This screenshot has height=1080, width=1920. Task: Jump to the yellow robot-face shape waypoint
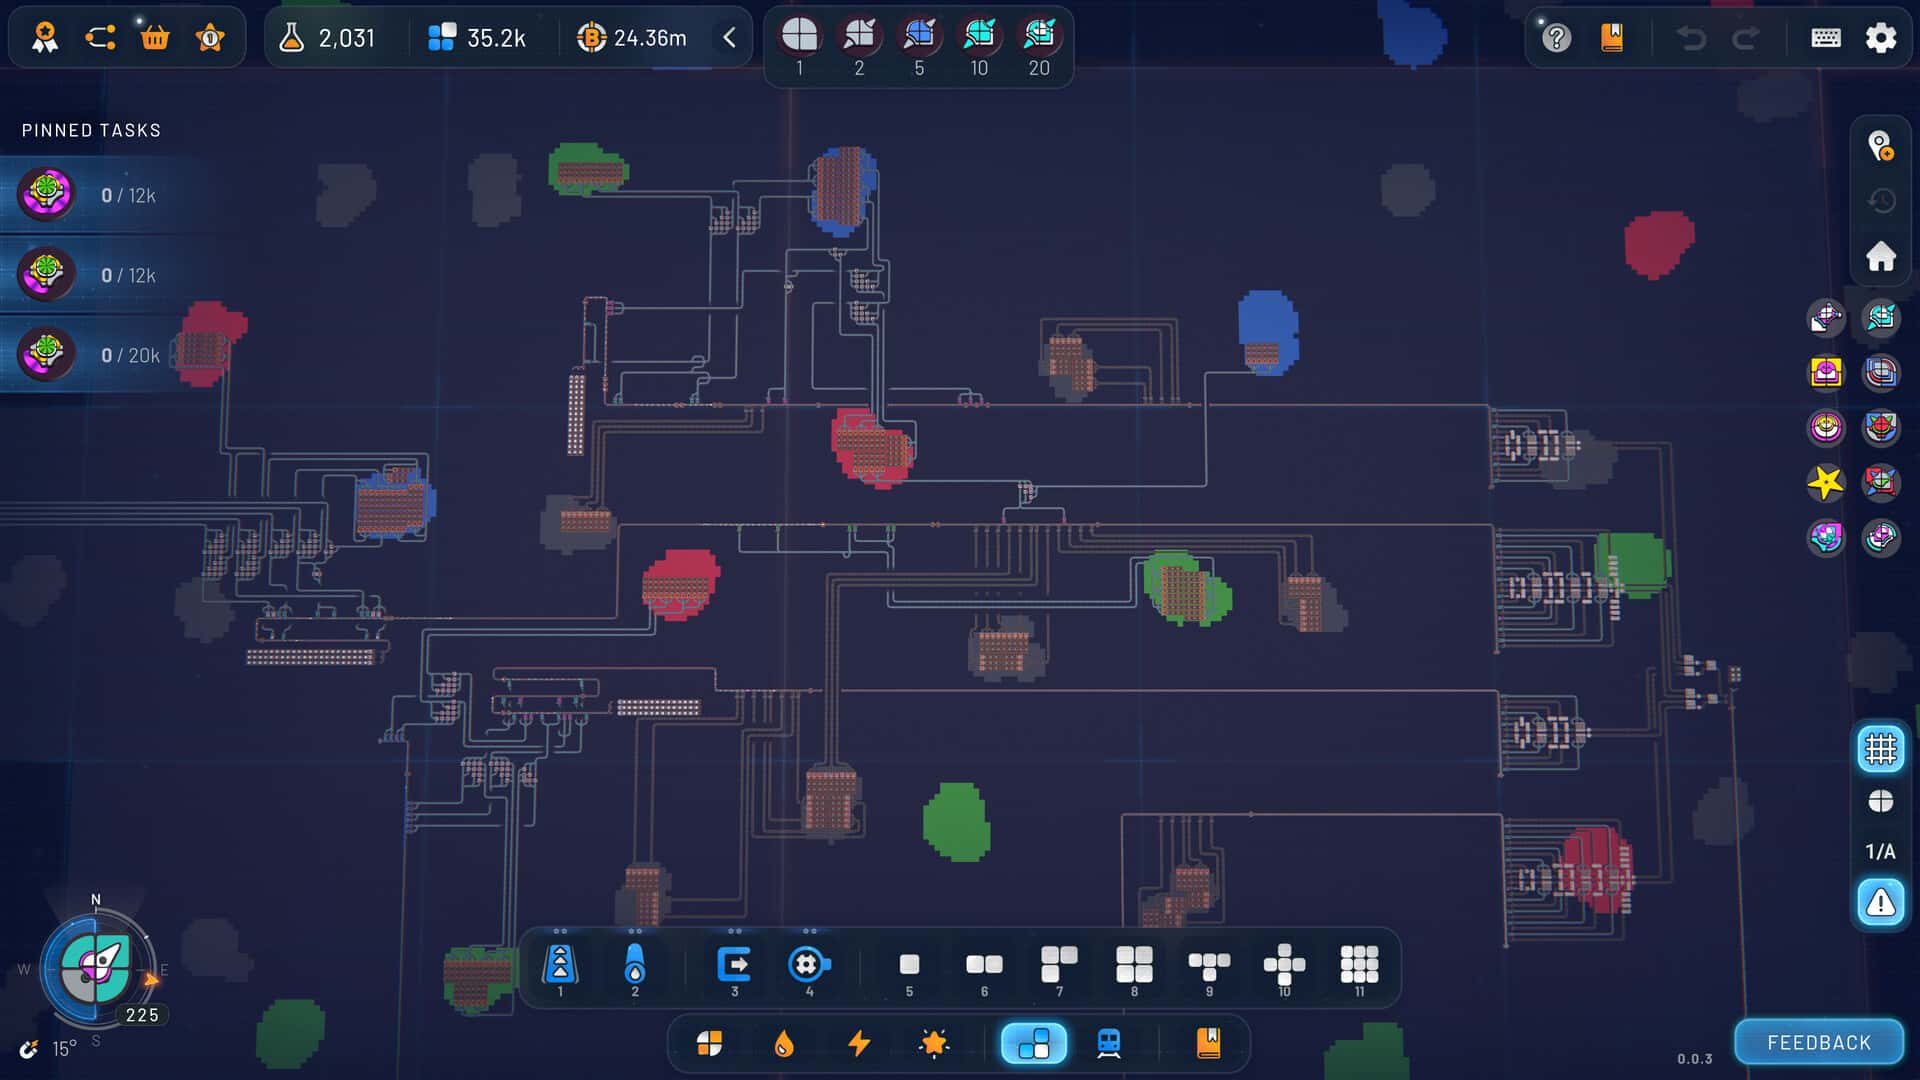(x=1826, y=372)
